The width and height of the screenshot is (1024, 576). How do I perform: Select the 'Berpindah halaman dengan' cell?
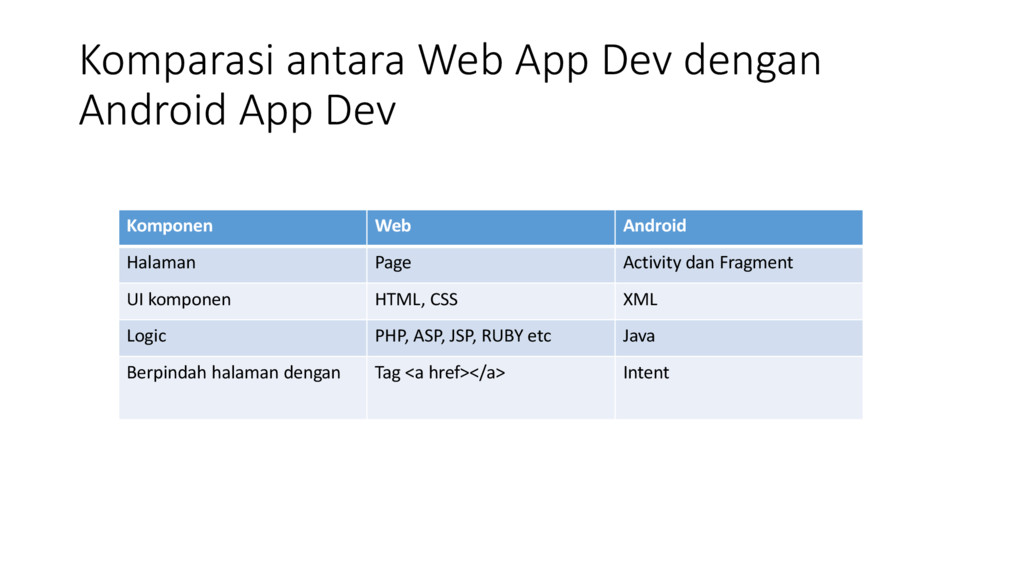point(243,387)
